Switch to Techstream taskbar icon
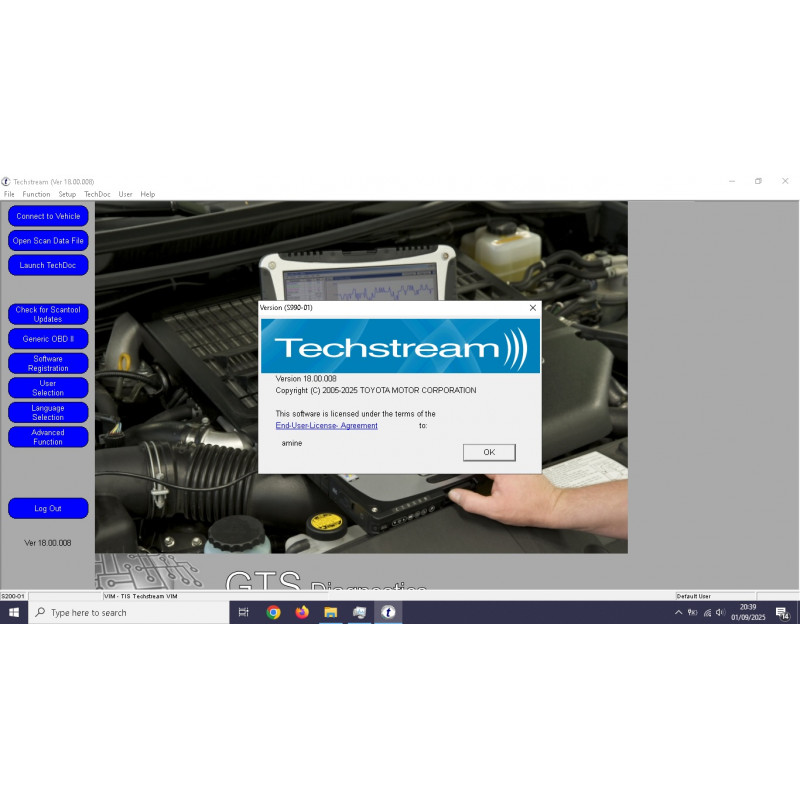The height and width of the screenshot is (800, 800). point(388,612)
